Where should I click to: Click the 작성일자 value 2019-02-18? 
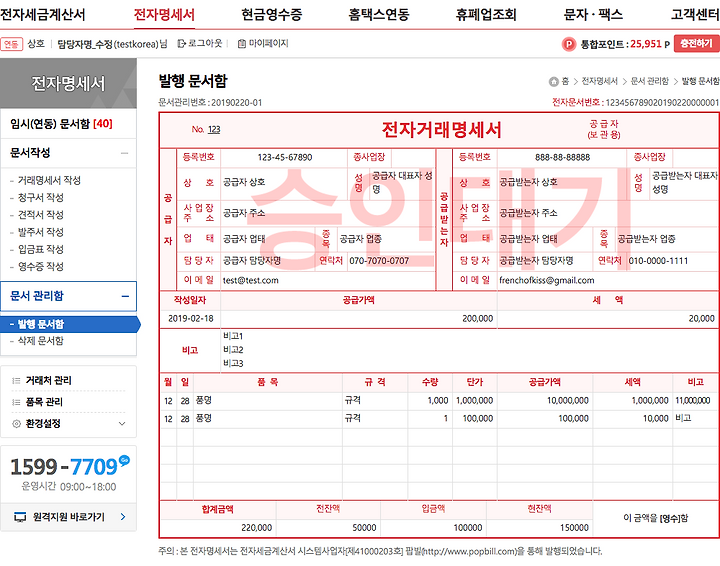pos(191,319)
